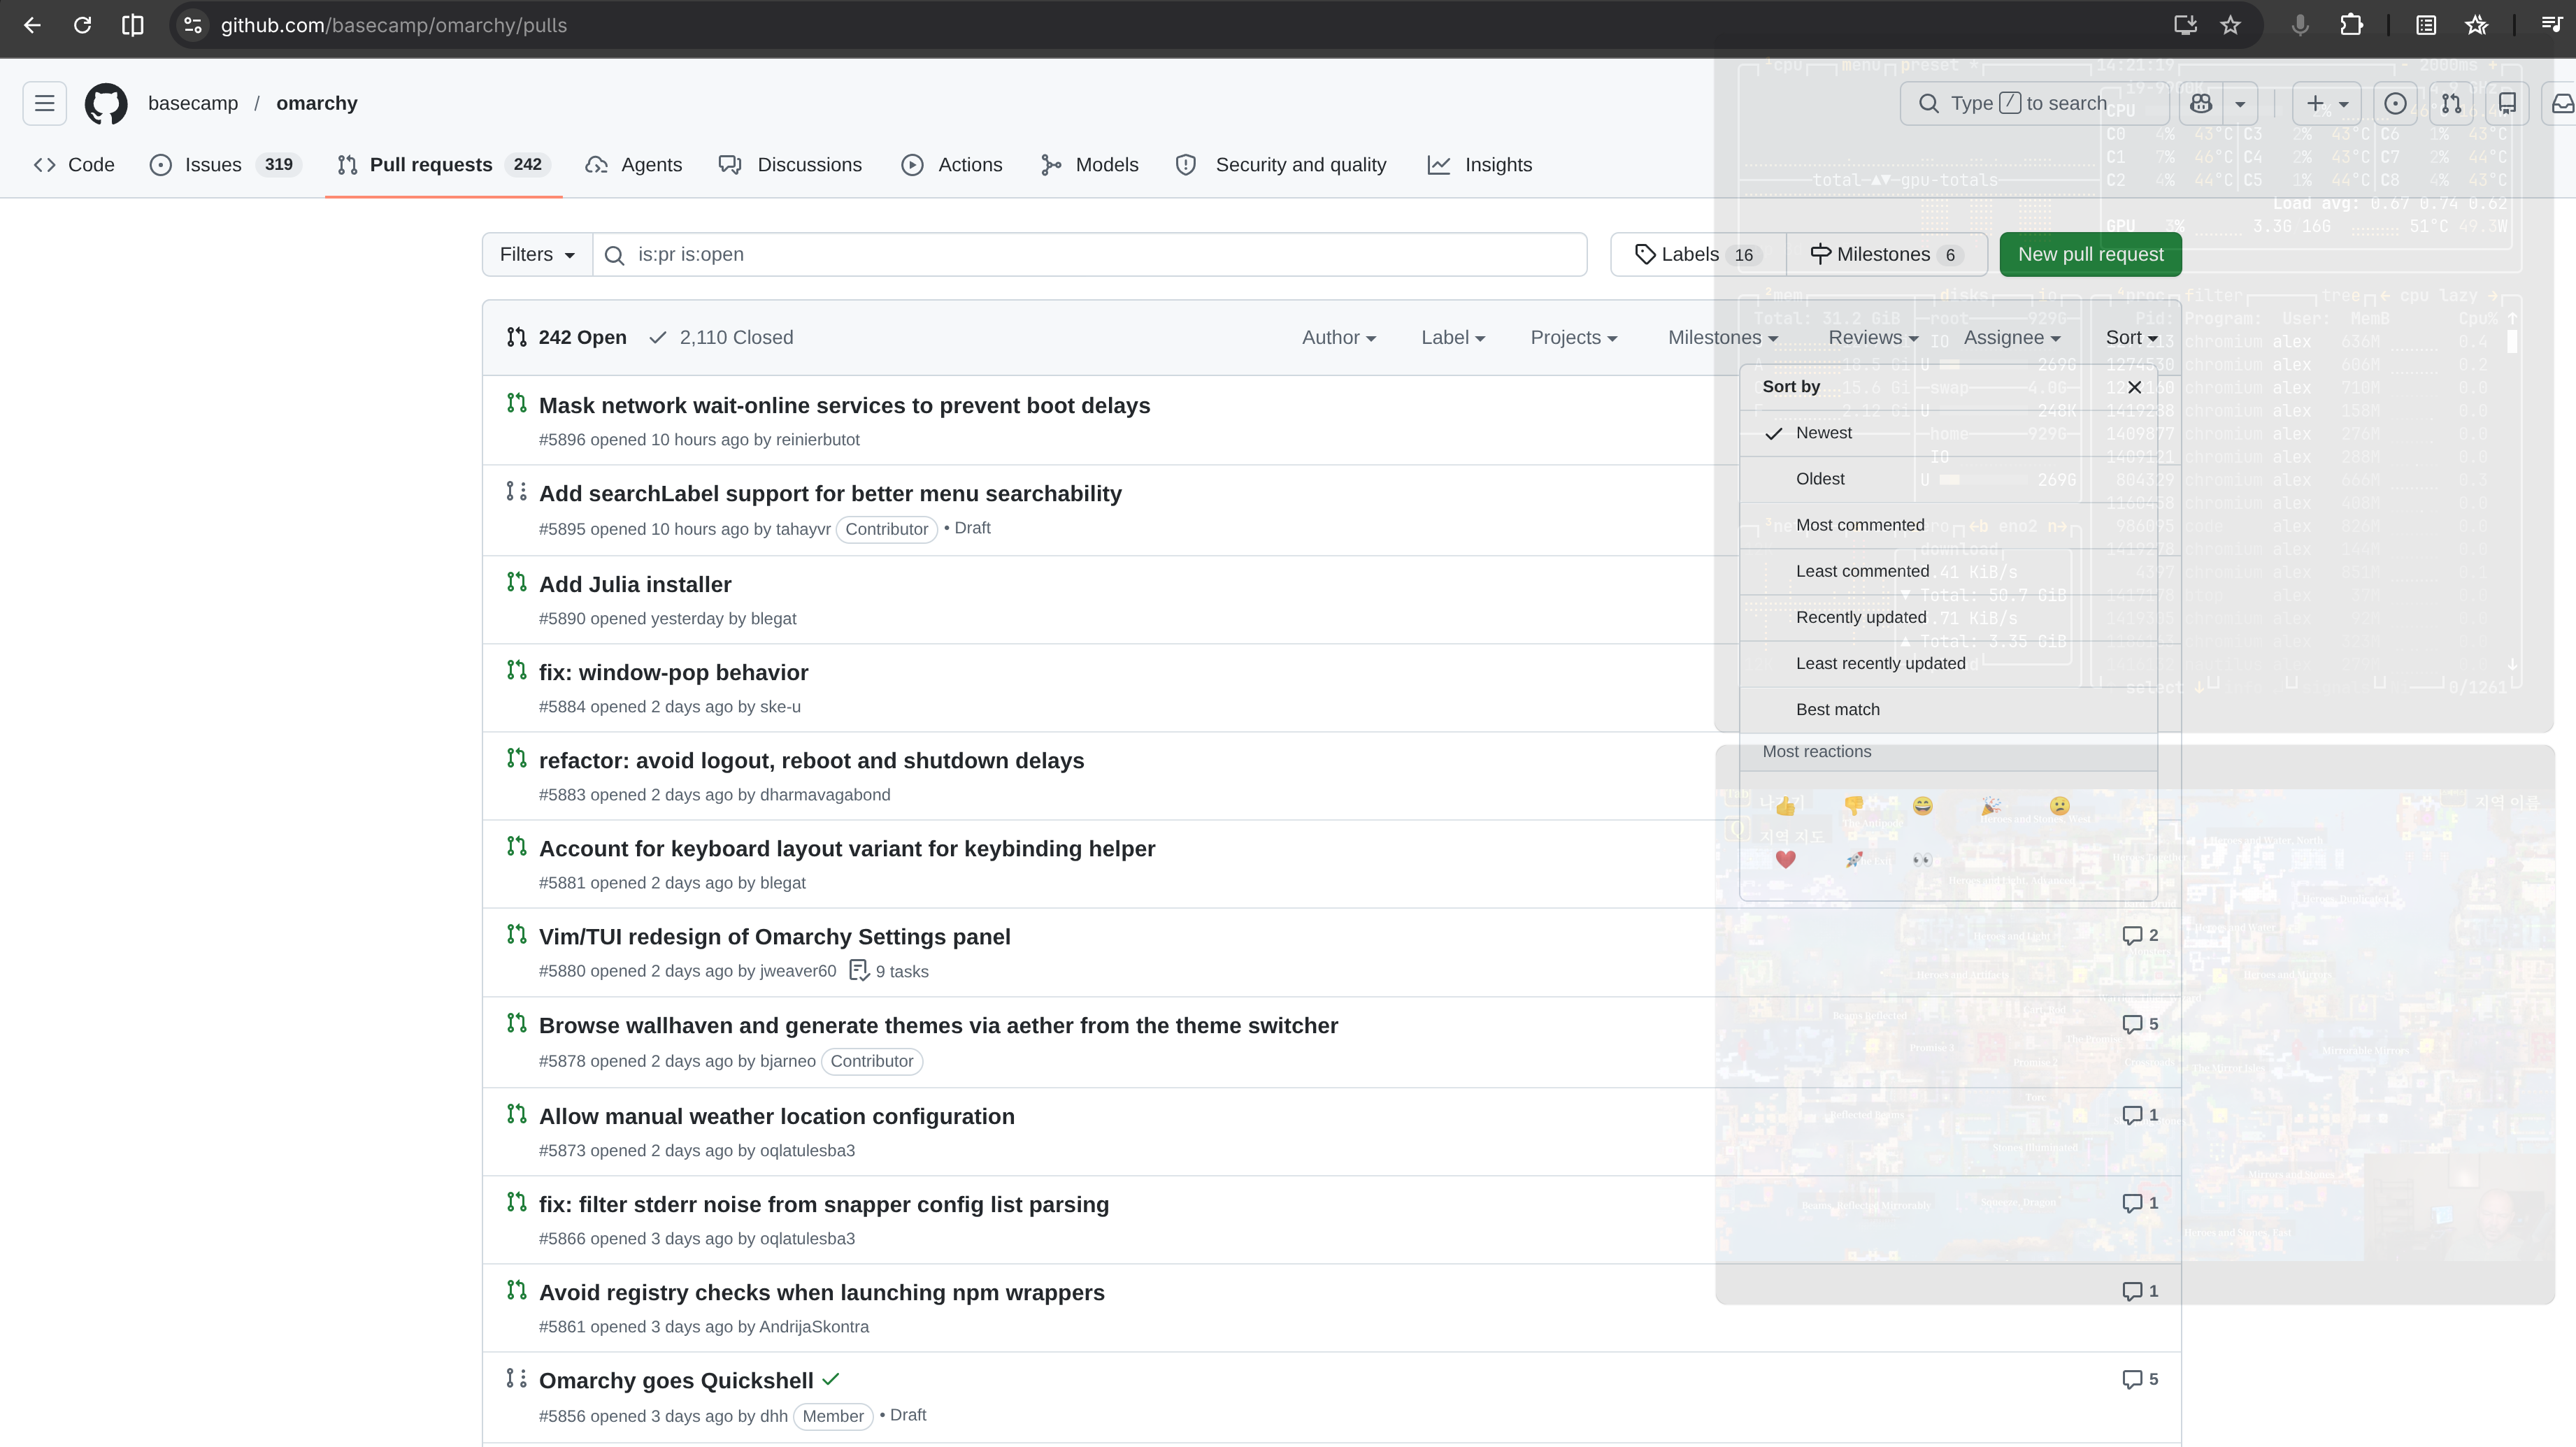Expand the Assignee filter dropdown

[x=2012, y=337]
